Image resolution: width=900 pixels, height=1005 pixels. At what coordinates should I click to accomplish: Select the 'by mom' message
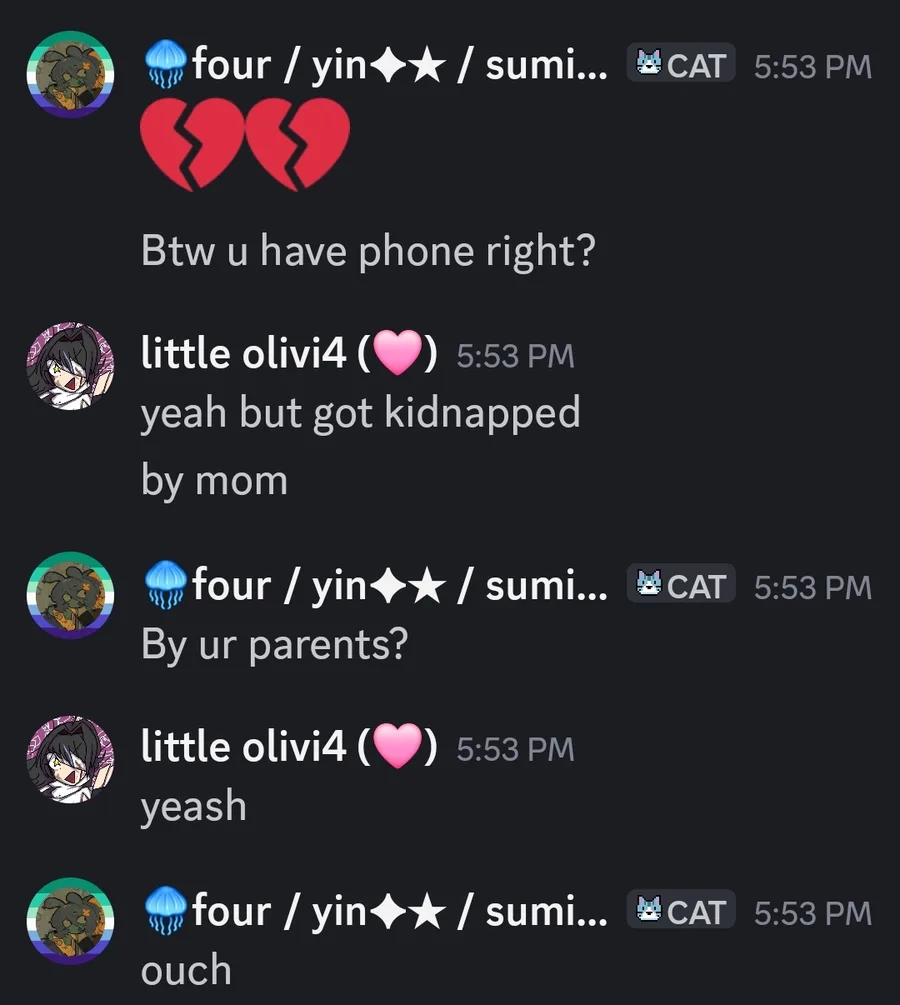click(214, 481)
